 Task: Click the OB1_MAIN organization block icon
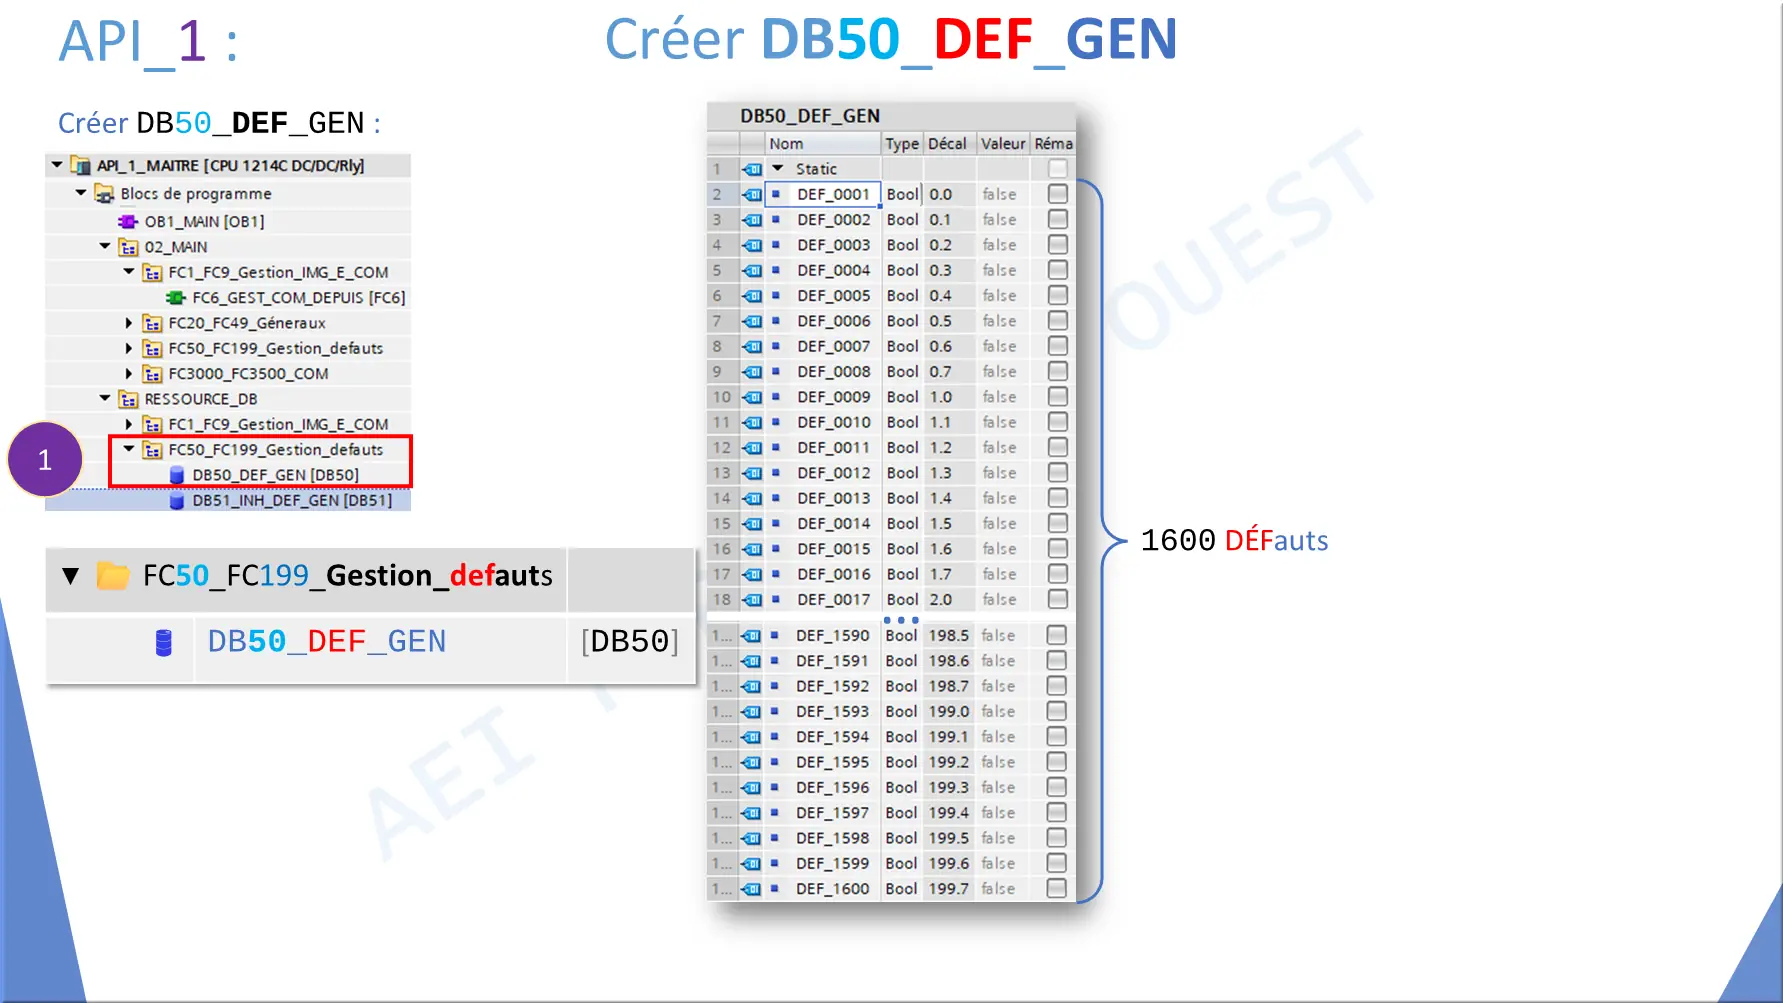(x=128, y=221)
